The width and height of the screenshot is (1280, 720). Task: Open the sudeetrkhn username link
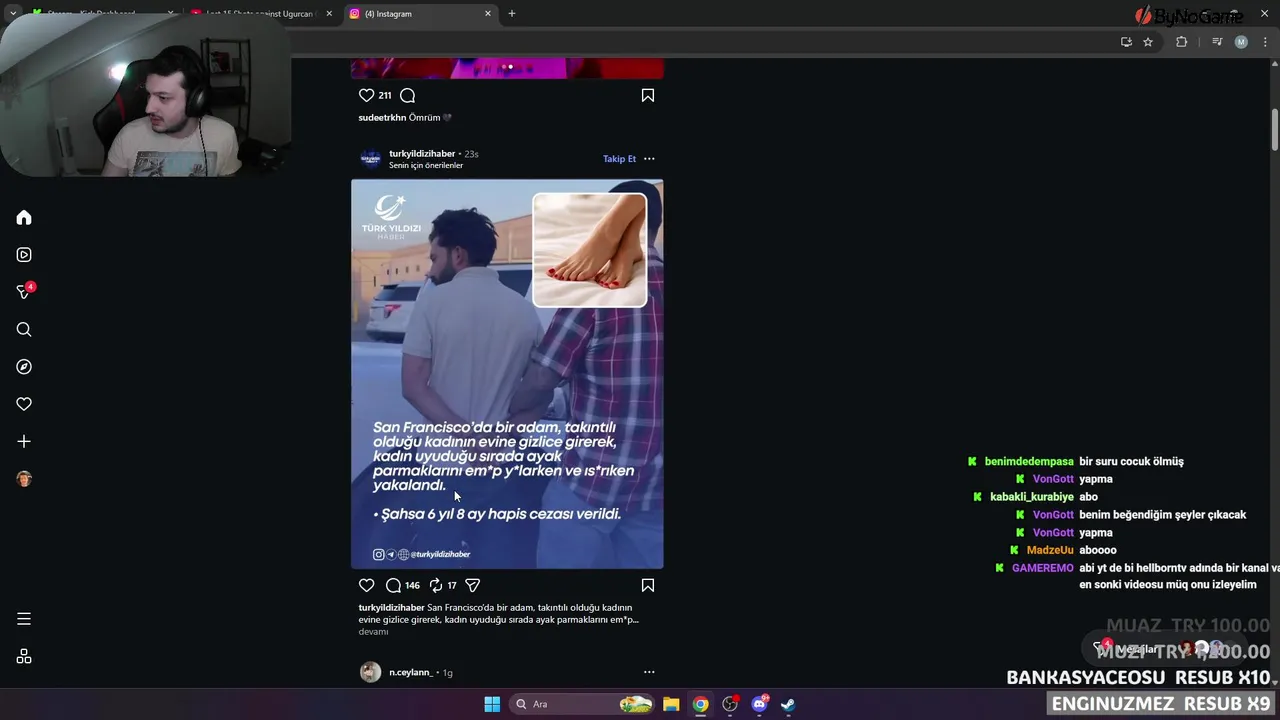click(x=382, y=118)
